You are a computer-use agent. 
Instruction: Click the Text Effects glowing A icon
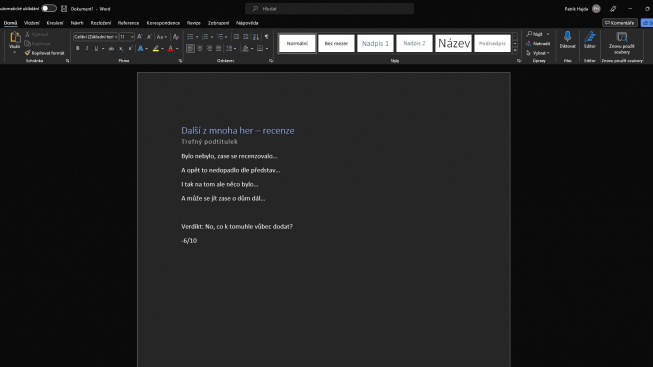pyautogui.click(x=140, y=49)
